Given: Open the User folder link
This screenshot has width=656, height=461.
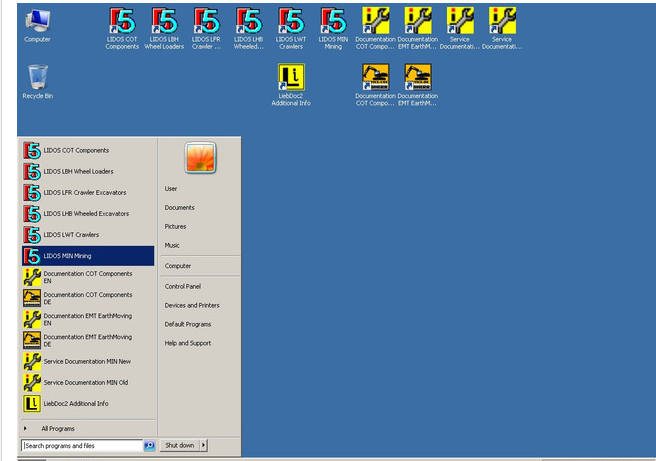Looking at the screenshot, I should pyautogui.click(x=171, y=189).
